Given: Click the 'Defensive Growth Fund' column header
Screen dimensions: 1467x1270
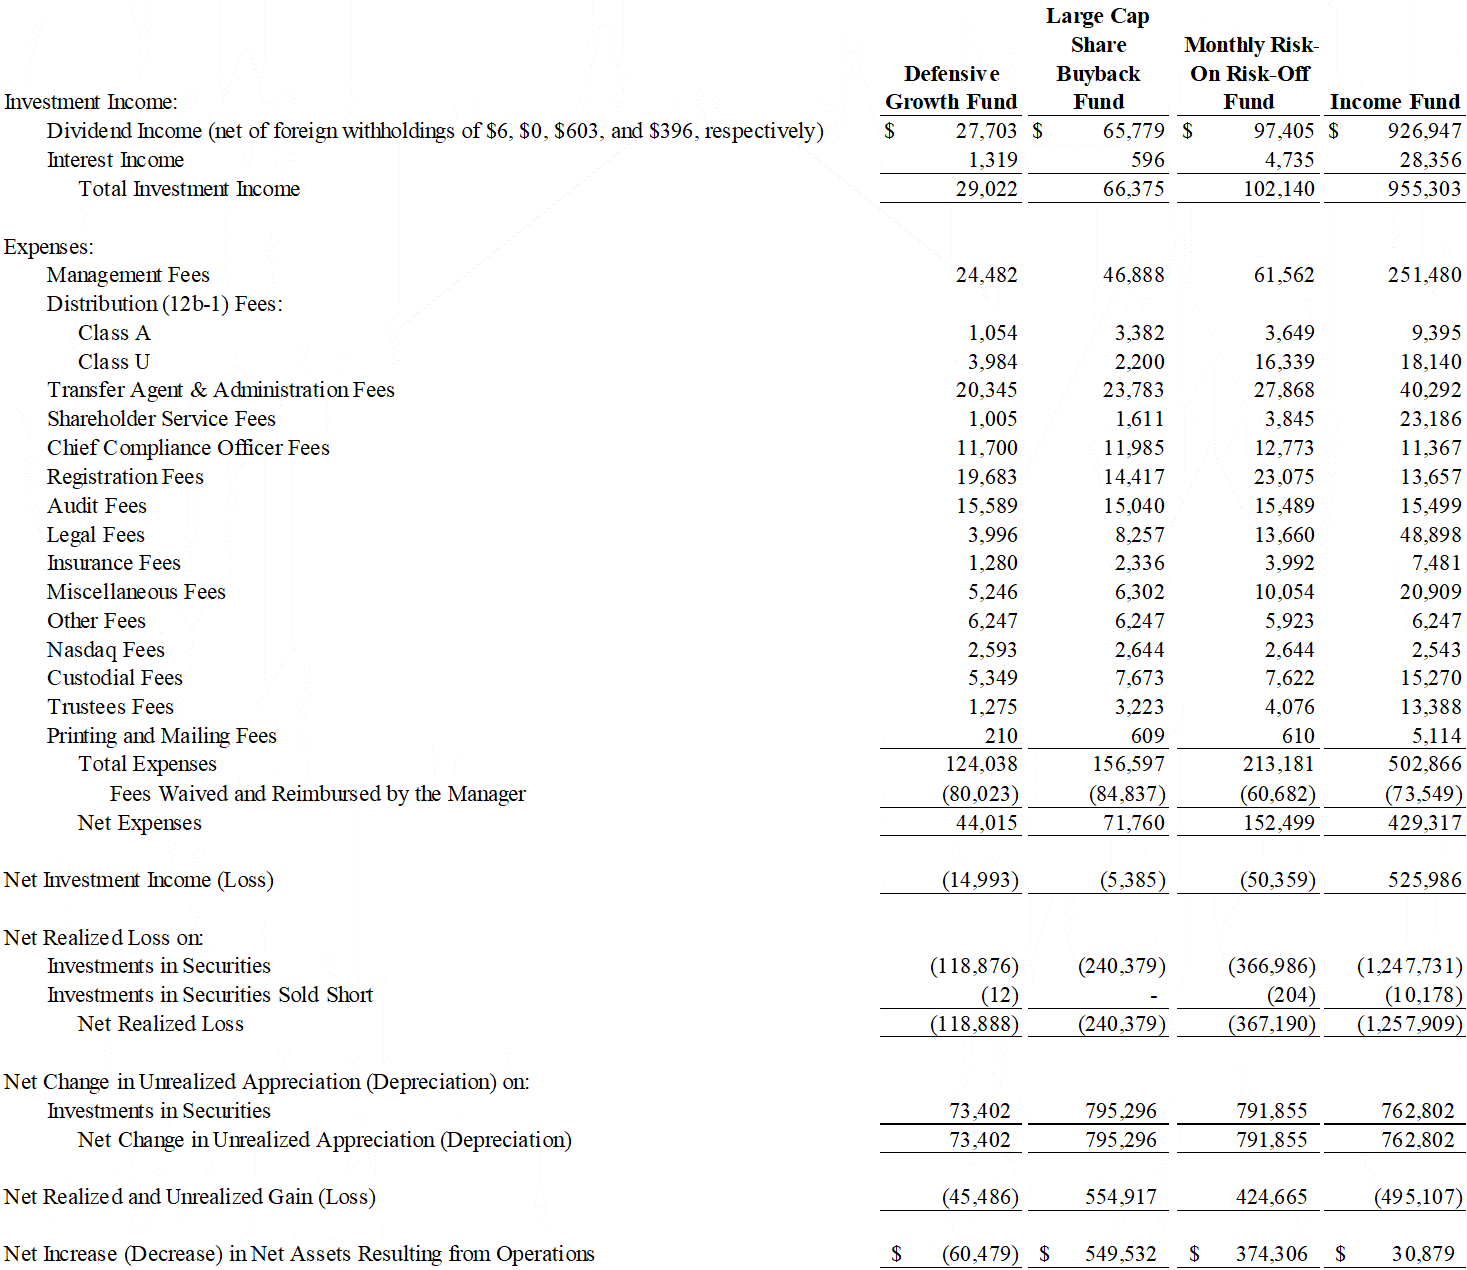Looking at the screenshot, I should 951,88.
